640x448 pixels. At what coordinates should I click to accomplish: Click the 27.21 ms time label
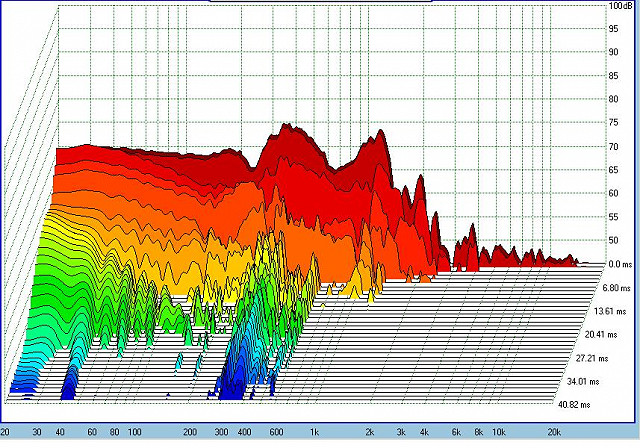pyautogui.click(x=592, y=358)
